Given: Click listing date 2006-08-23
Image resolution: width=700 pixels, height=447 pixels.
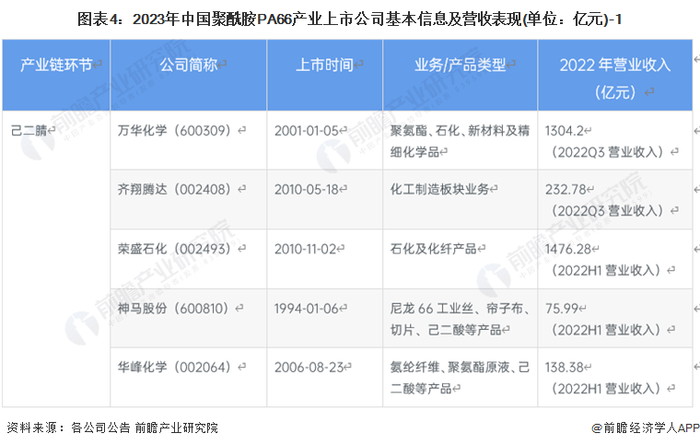Looking at the screenshot, I should point(309,367).
